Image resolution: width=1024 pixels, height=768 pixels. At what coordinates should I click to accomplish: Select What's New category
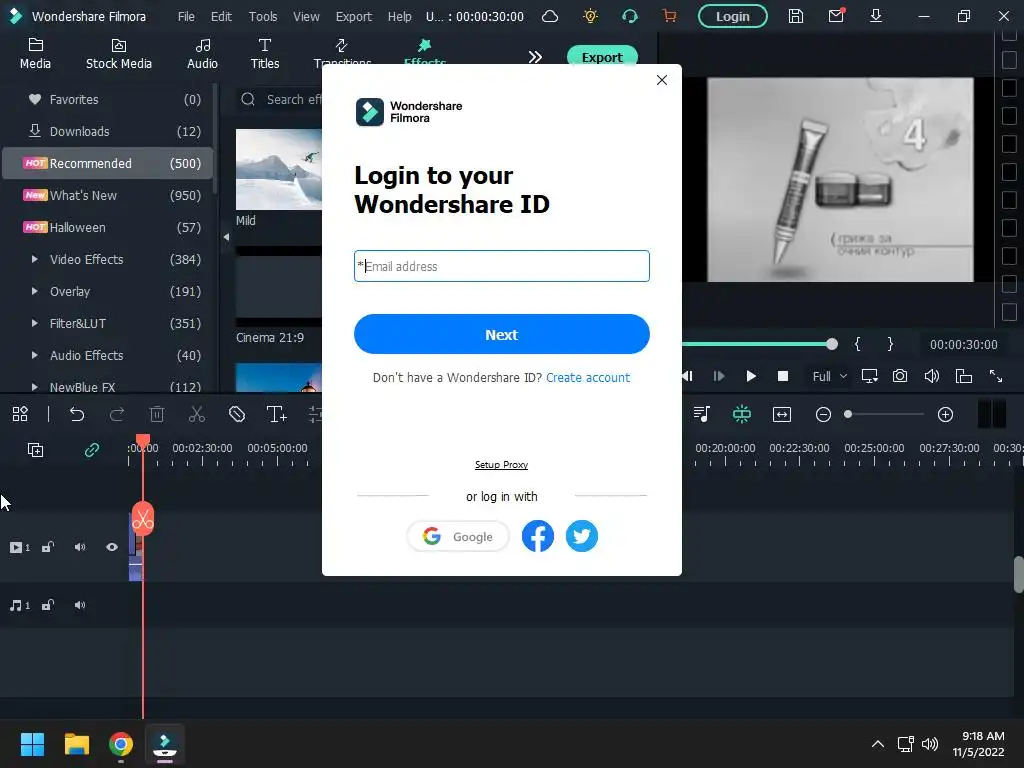[107, 195]
